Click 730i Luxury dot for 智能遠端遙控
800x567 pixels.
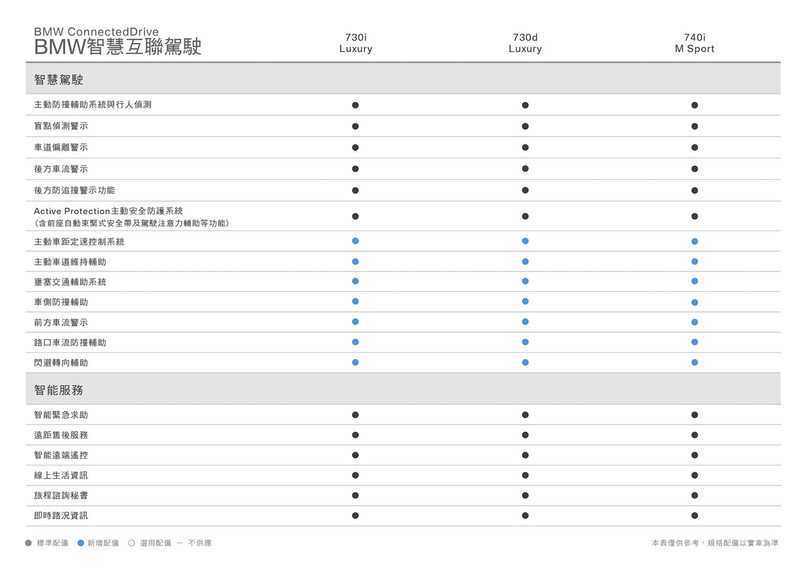[x=355, y=455]
